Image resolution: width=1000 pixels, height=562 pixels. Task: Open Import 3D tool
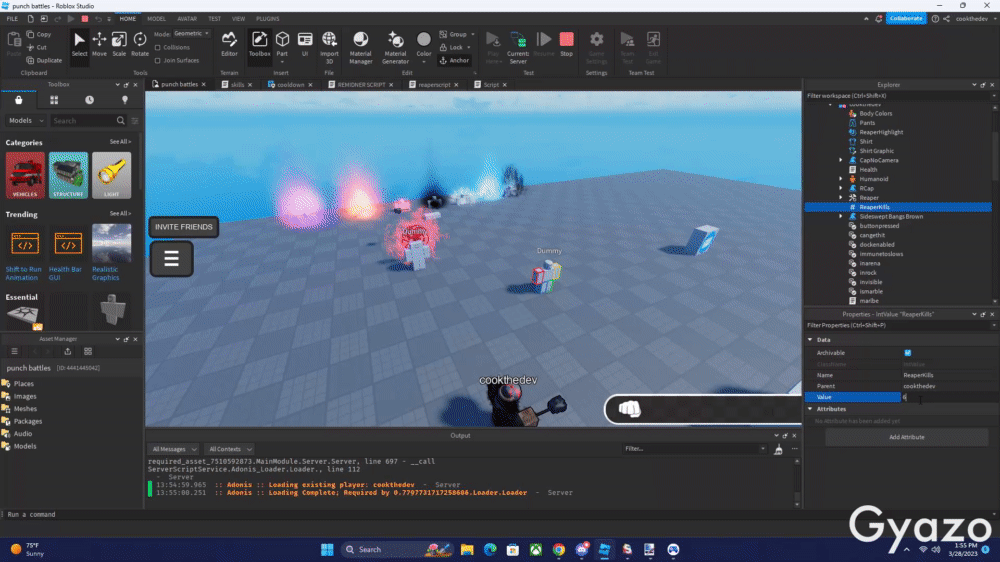[329, 47]
